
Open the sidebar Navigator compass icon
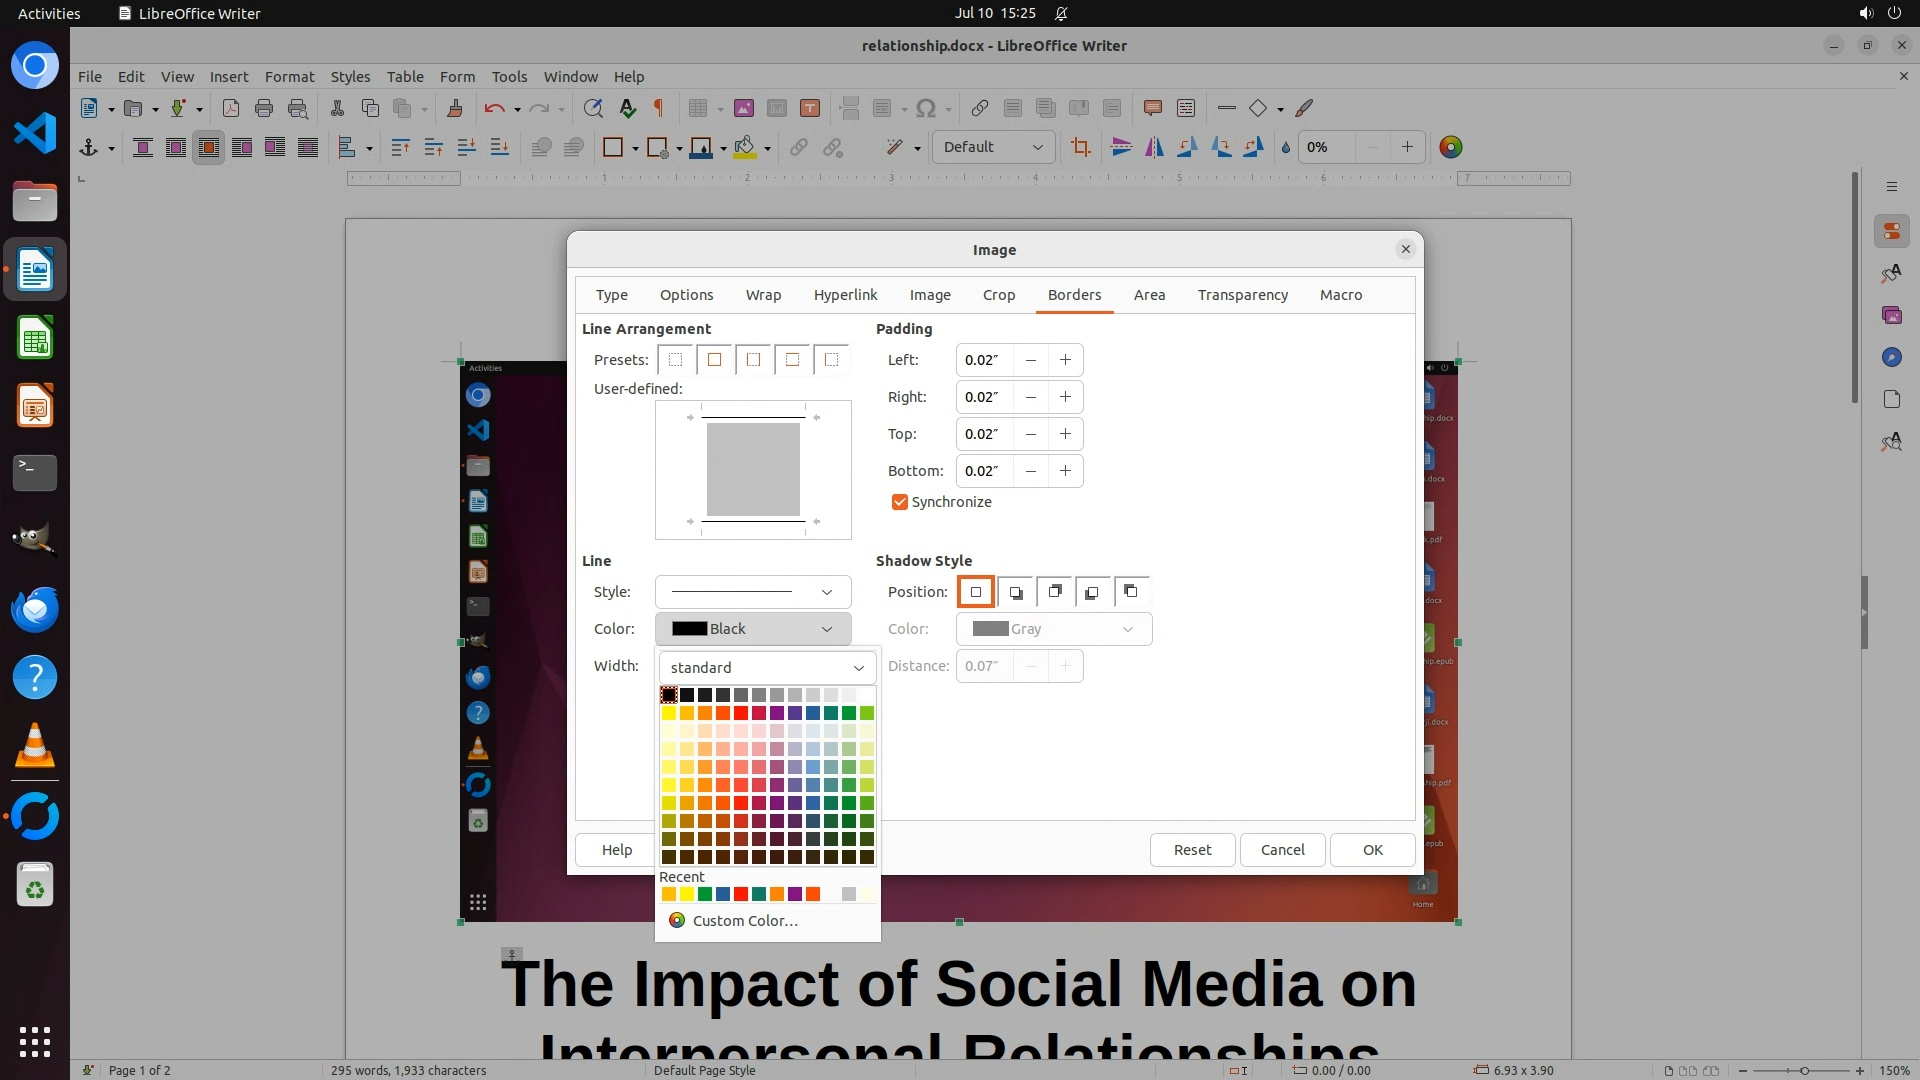pos(1891,357)
